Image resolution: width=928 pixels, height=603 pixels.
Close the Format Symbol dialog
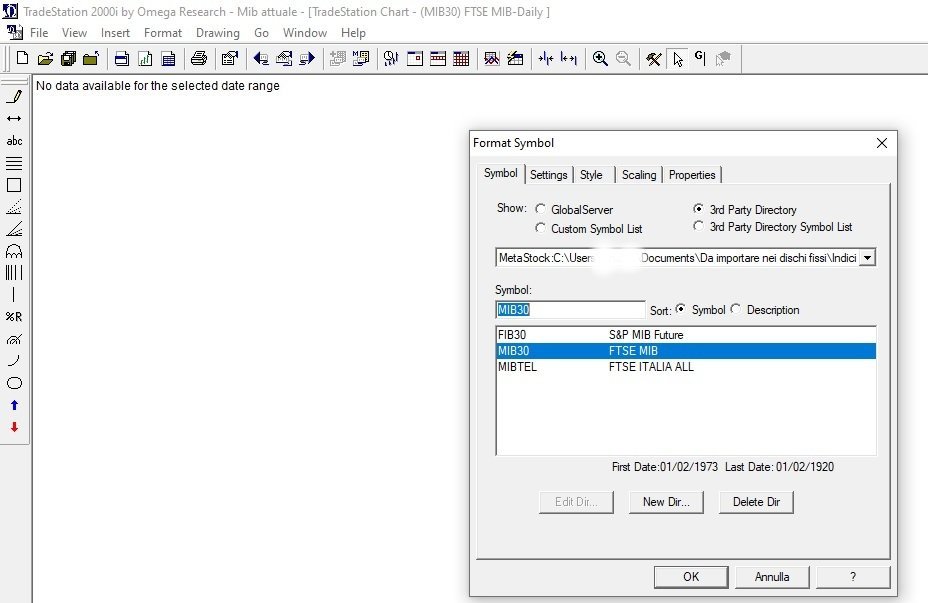pos(882,143)
